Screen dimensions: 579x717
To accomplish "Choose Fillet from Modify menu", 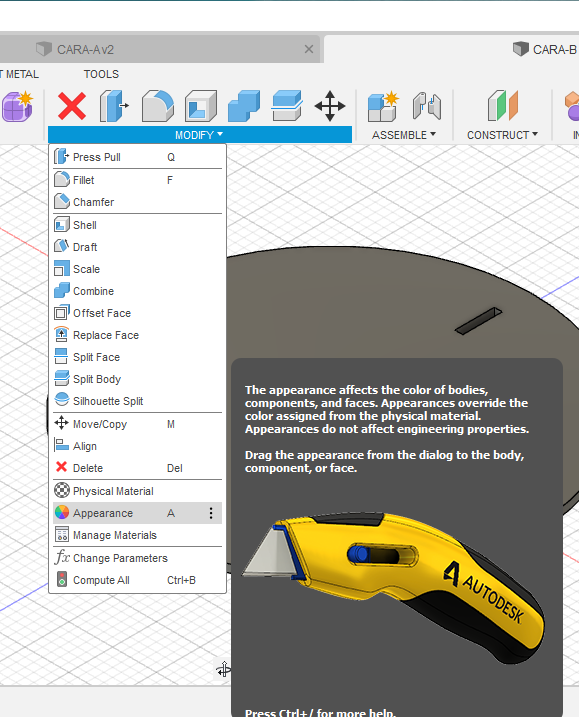I will tap(137, 180).
